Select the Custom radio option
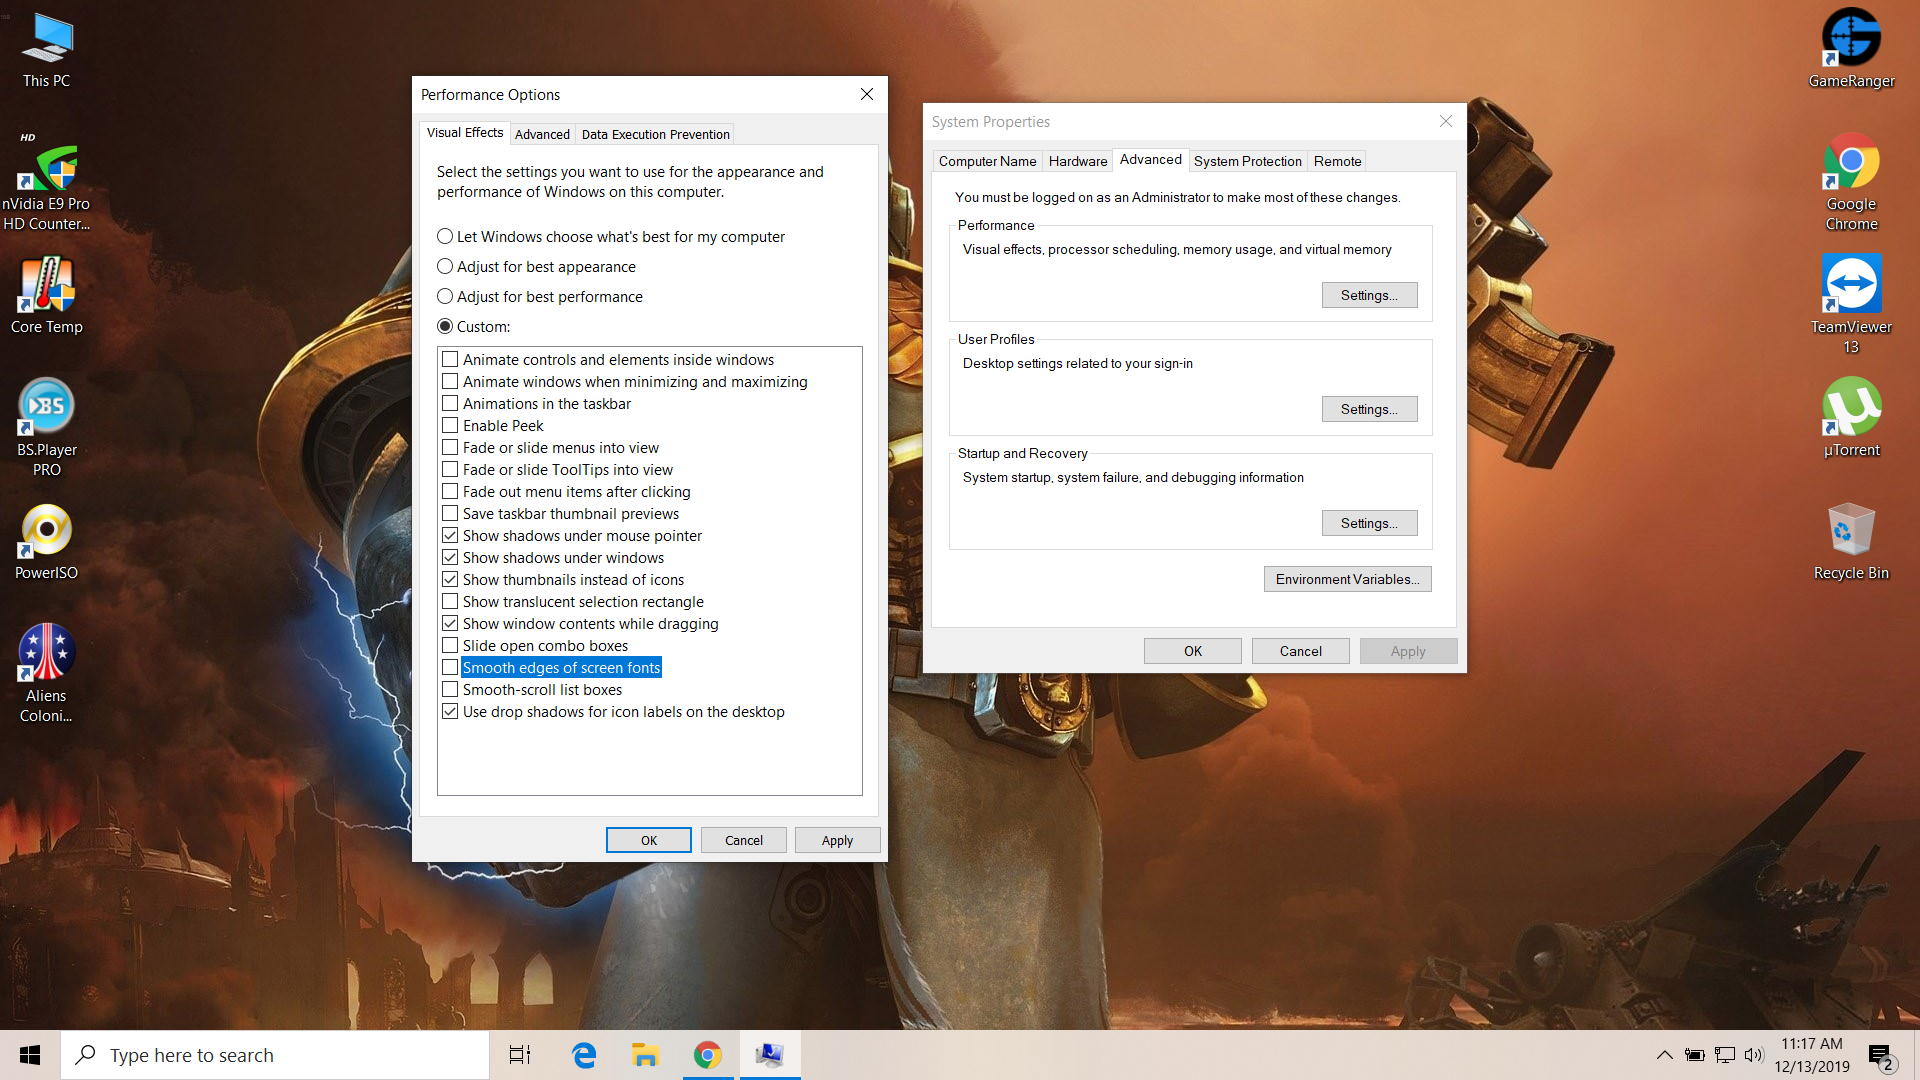 pos(474,327)
